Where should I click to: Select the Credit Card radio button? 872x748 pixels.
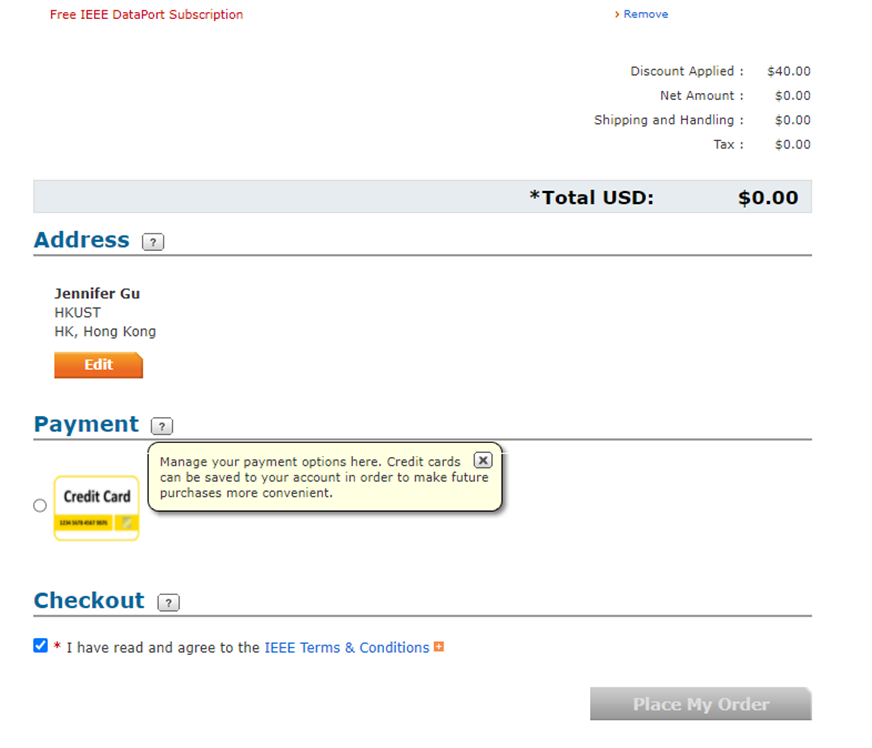coord(40,506)
